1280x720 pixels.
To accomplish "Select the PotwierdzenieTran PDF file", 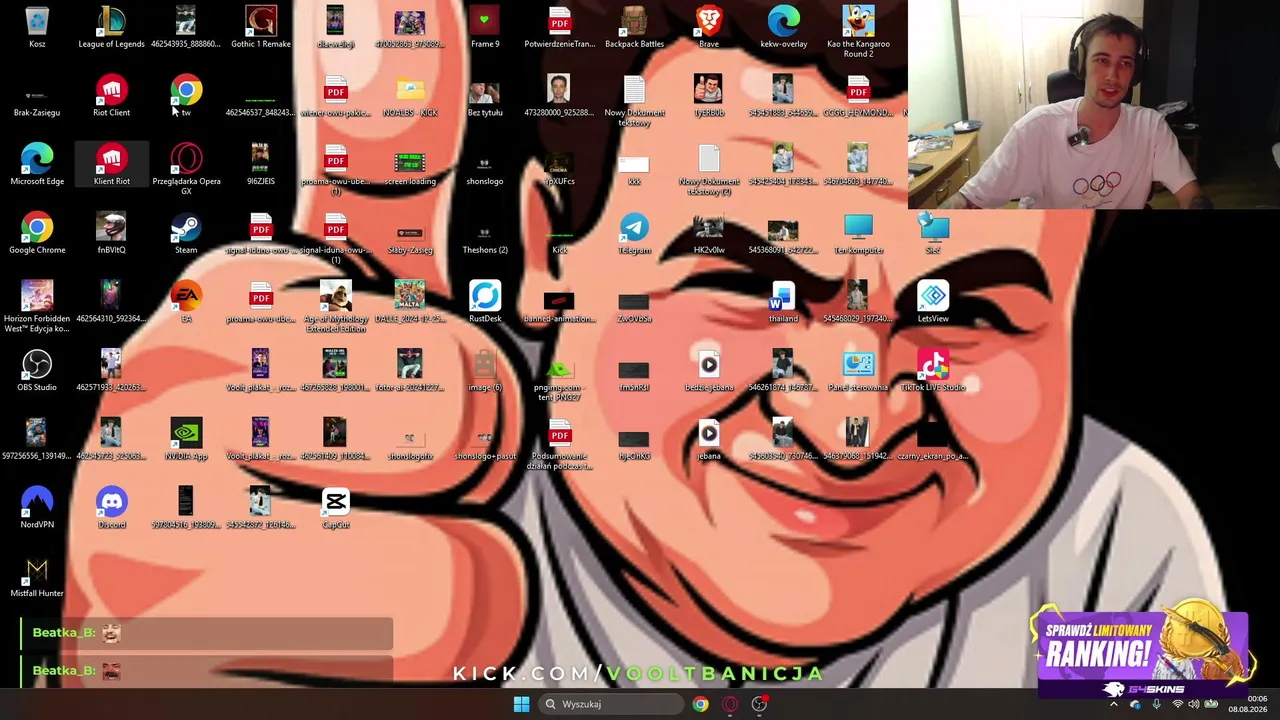I will [x=559, y=27].
